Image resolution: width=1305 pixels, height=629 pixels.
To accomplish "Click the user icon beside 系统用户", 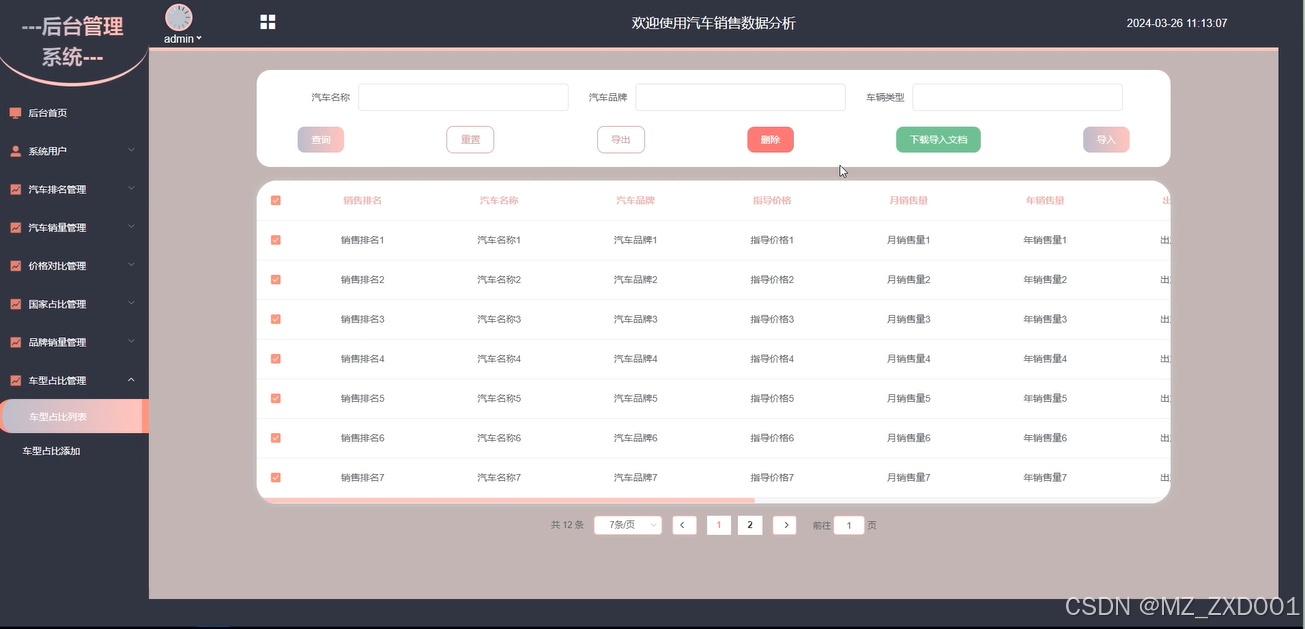I will [15, 151].
